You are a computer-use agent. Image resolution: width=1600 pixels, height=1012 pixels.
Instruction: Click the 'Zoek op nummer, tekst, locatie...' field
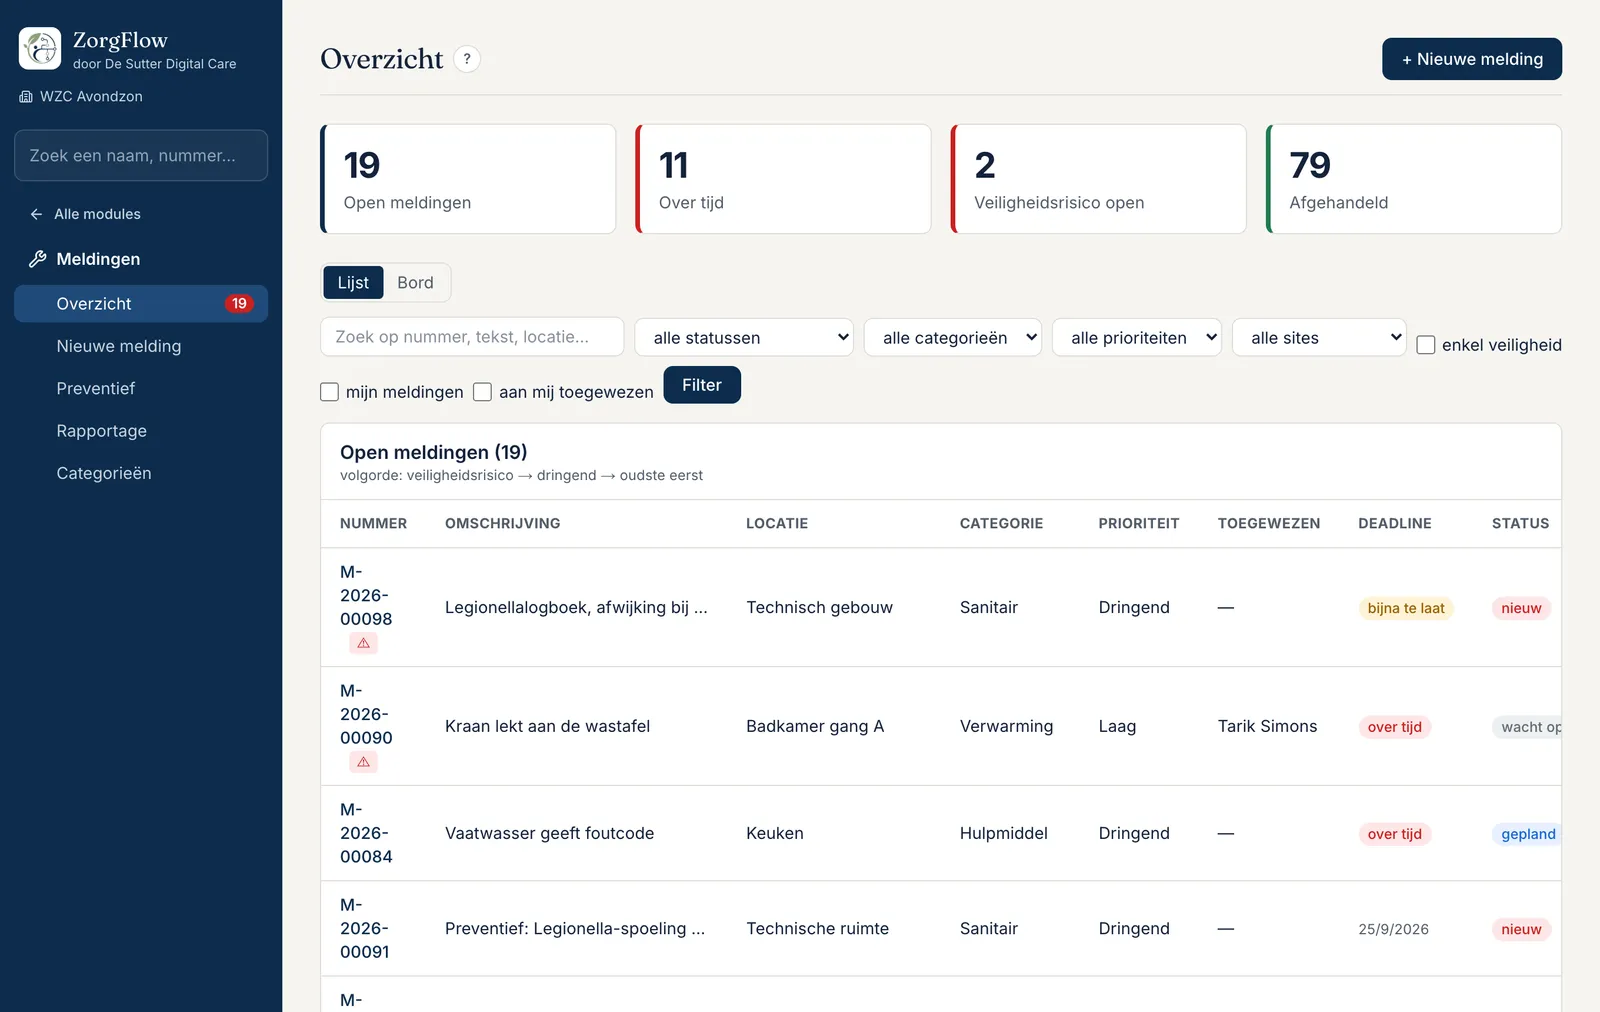pos(472,337)
